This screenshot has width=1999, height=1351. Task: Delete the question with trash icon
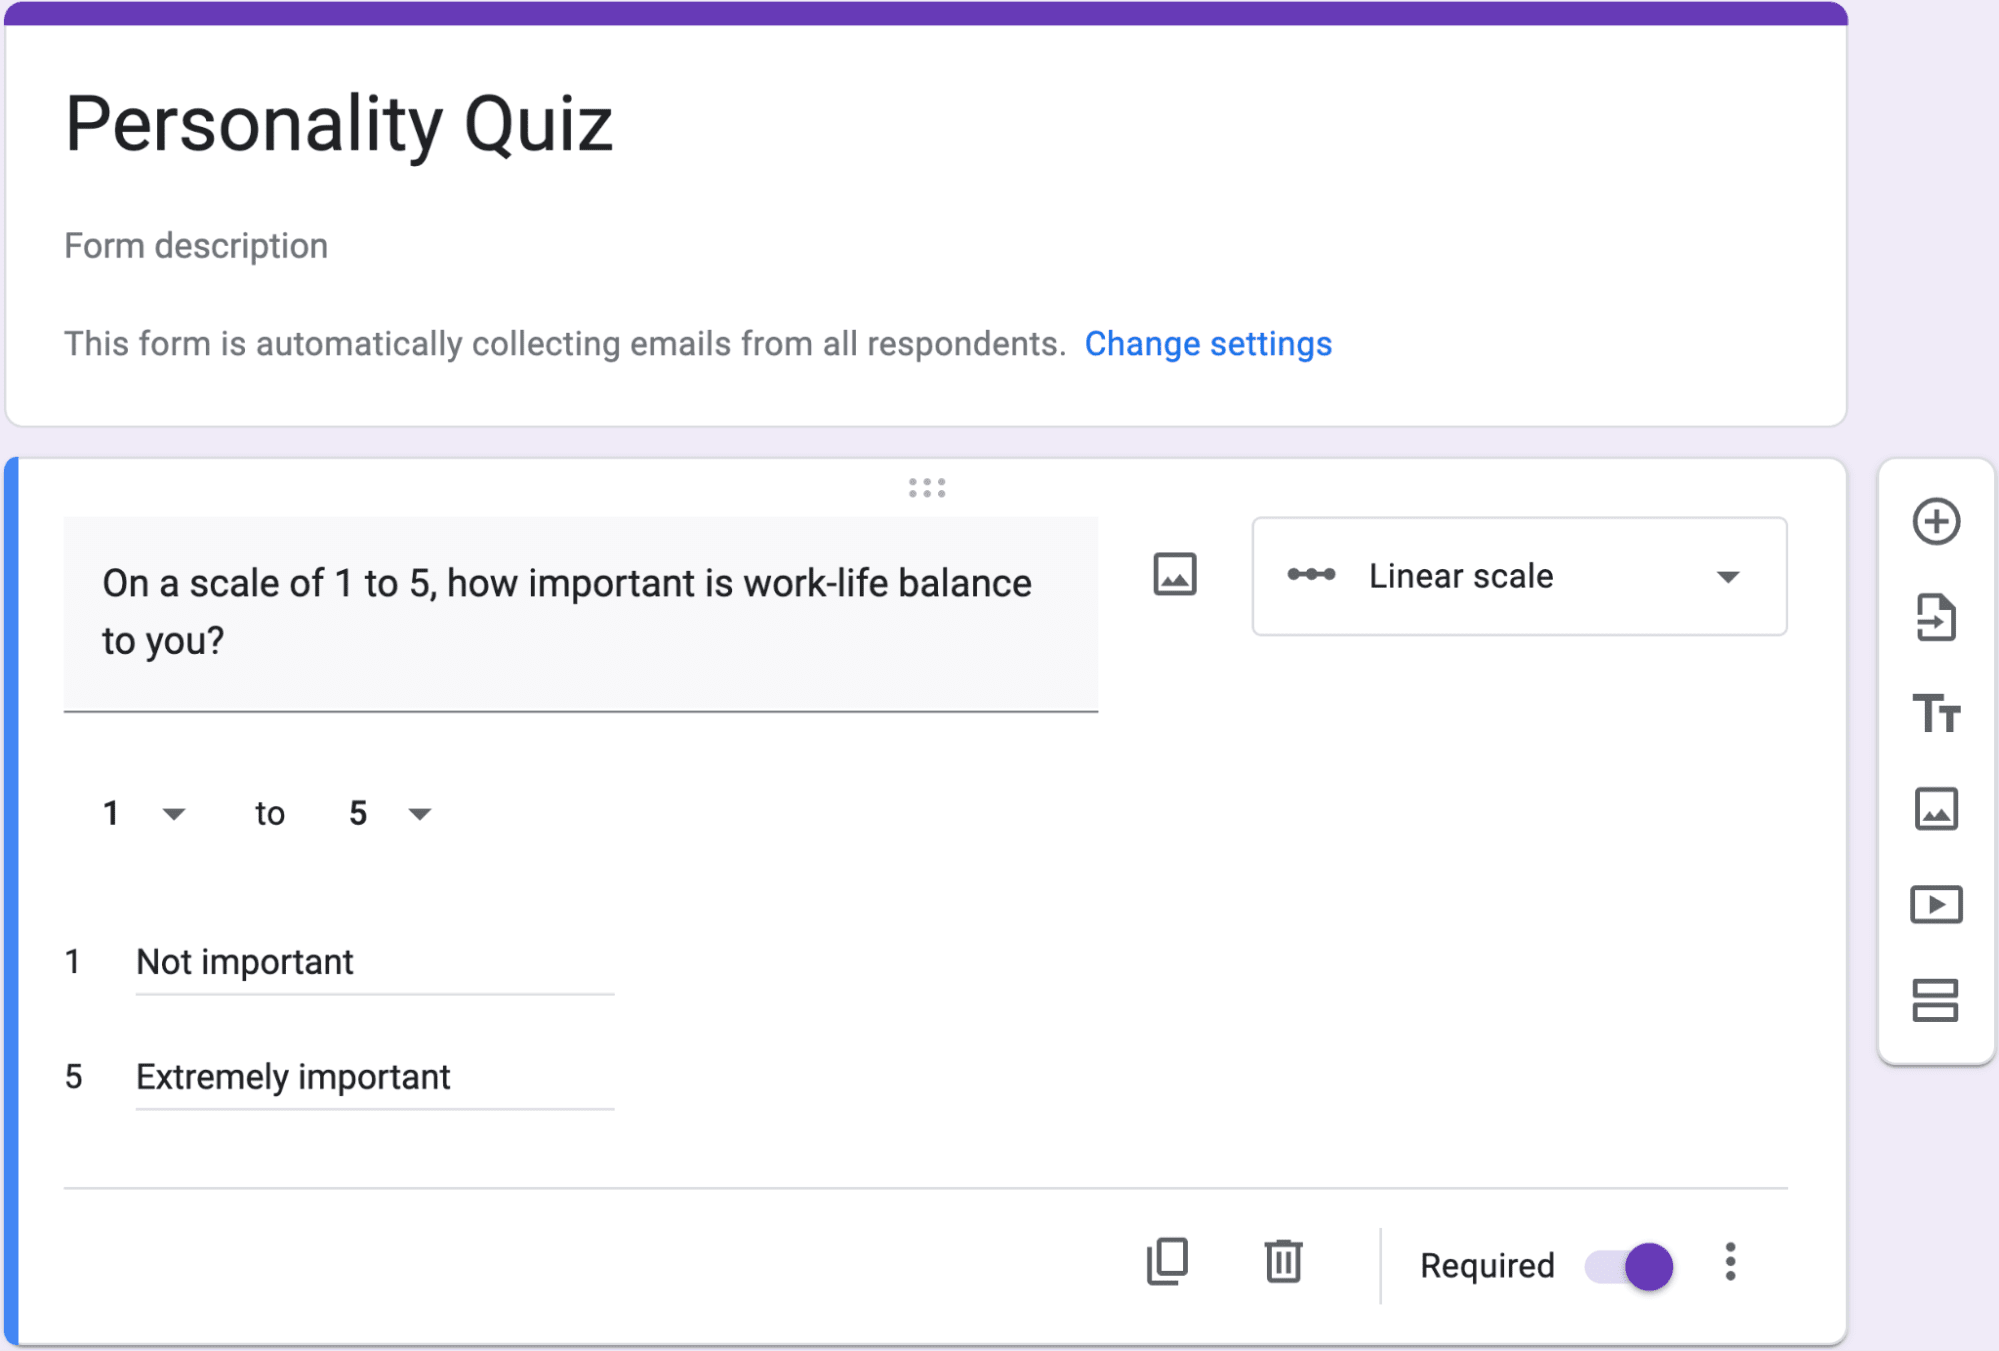1283,1262
